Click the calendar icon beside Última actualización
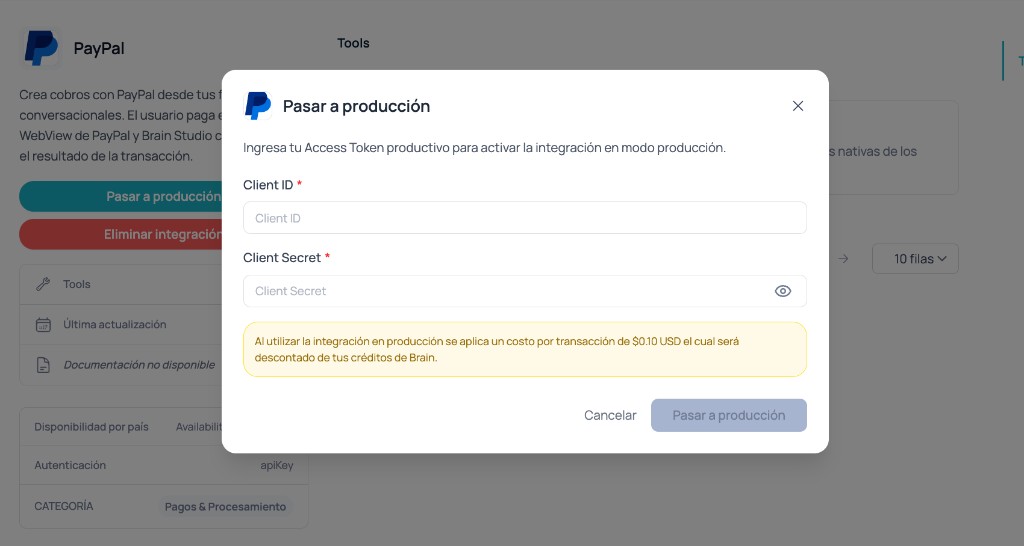The width and height of the screenshot is (1024, 546). (x=43, y=325)
